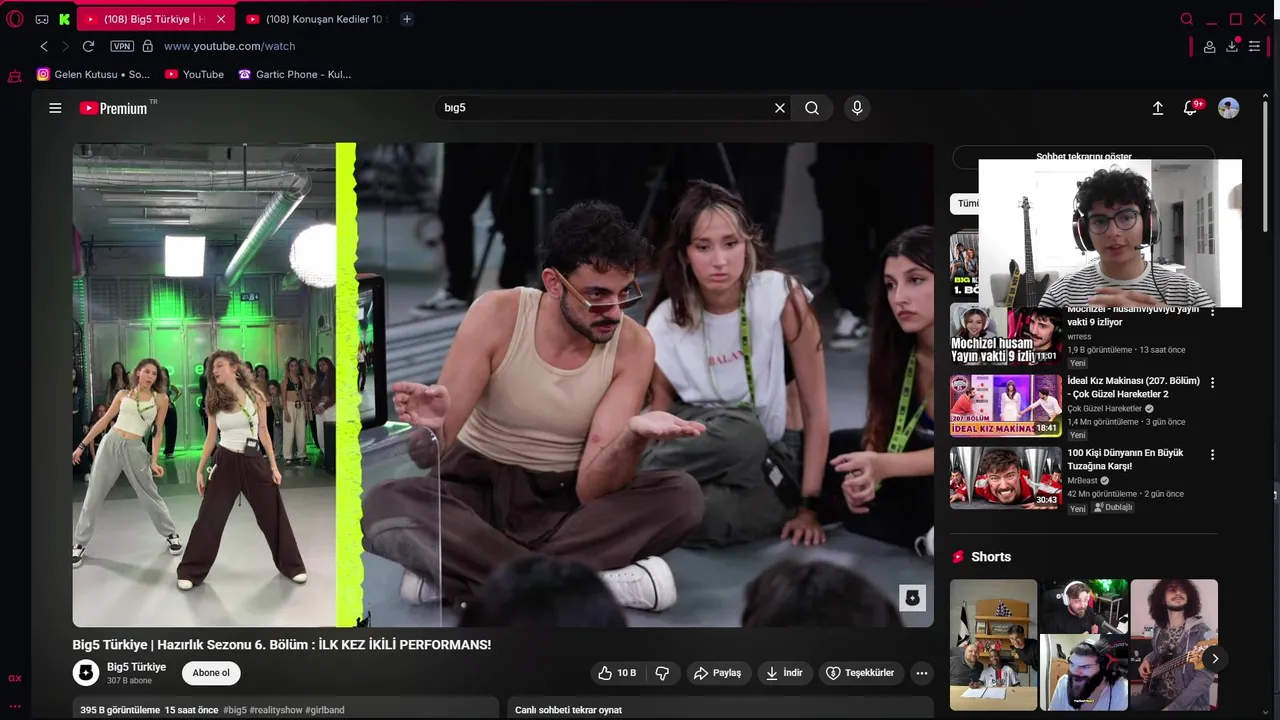Show next Shorts with the arrow
The width and height of the screenshot is (1280, 720).
[x=1215, y=658]
